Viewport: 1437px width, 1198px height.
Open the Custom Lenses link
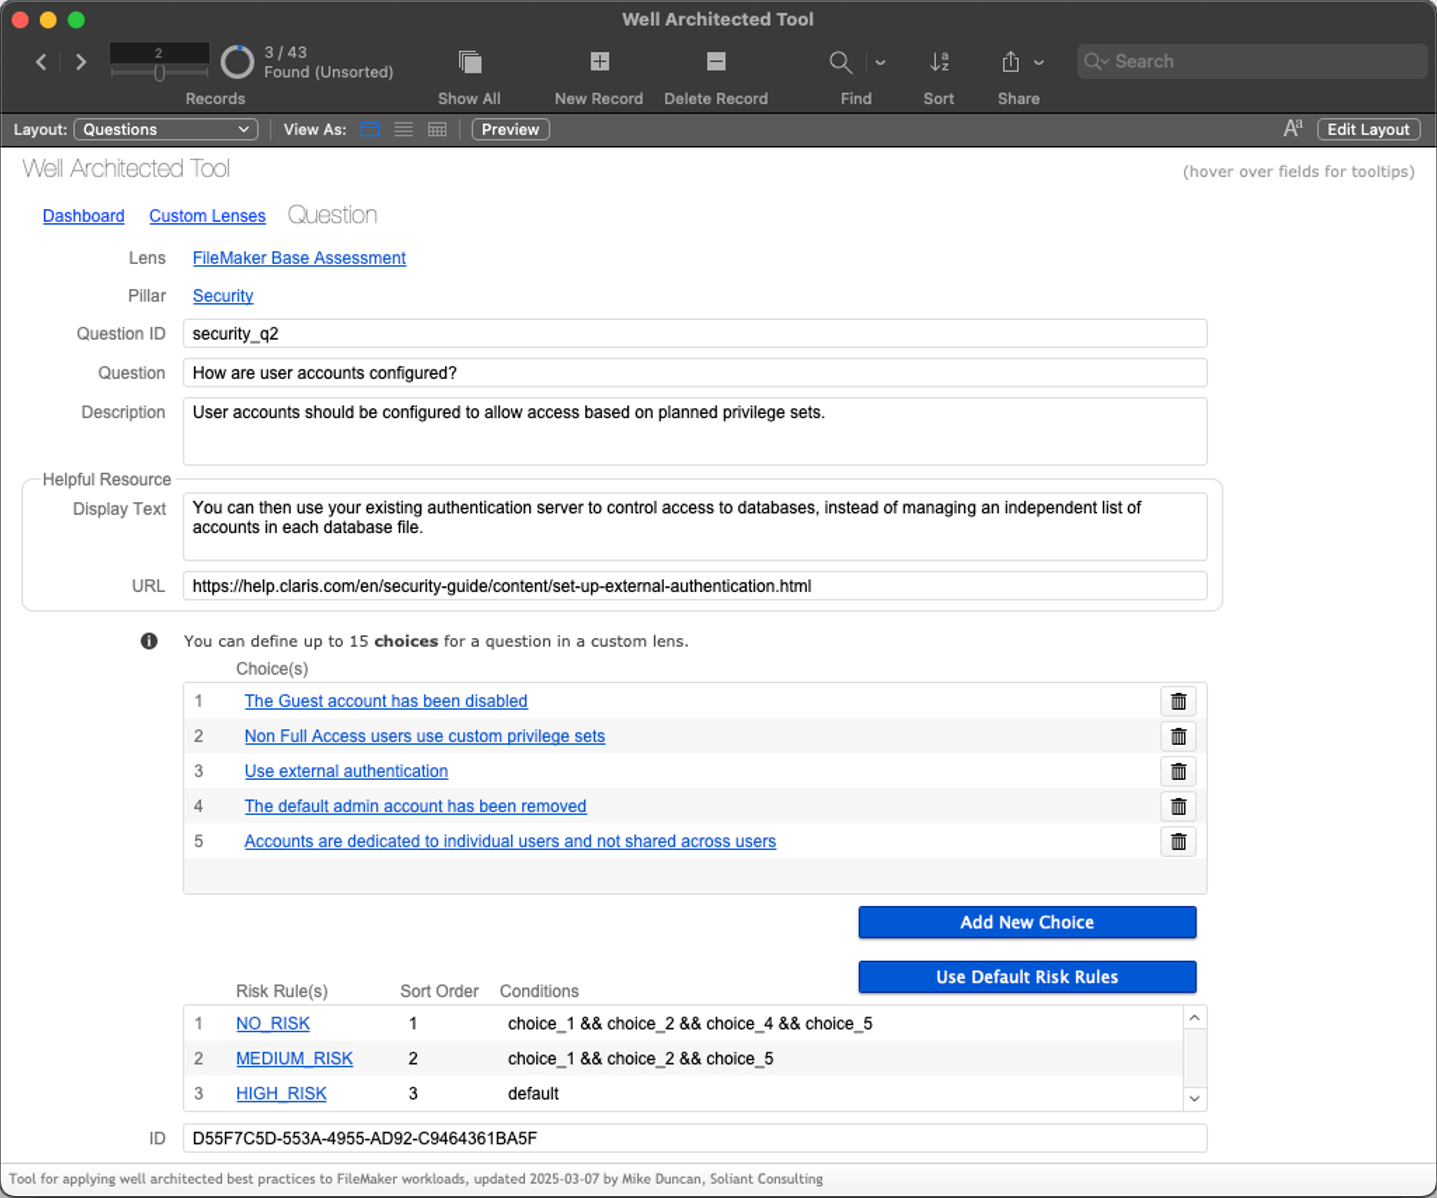[x=207, y=216]
